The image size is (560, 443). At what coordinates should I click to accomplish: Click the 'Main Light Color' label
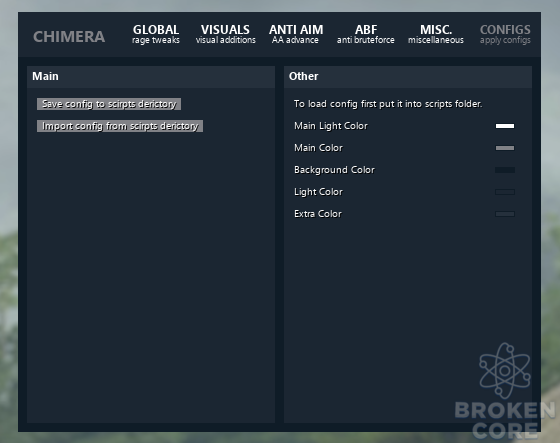pos(331,126)
